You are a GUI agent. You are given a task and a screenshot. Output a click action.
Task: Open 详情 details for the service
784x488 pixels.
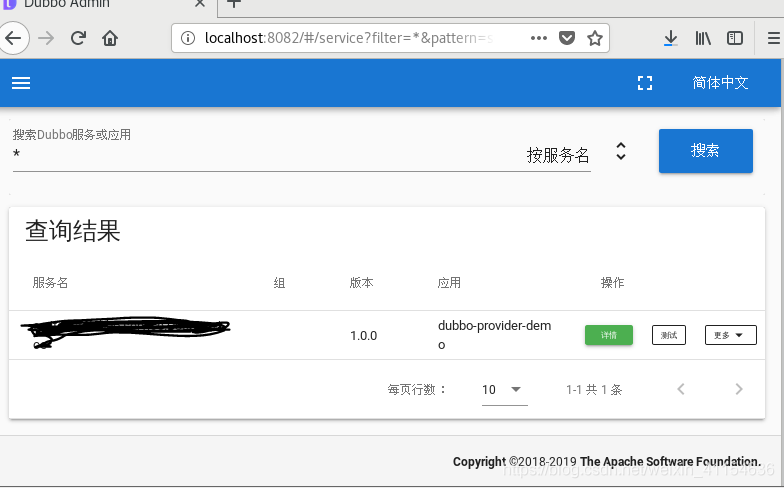(x=608, y=335)
